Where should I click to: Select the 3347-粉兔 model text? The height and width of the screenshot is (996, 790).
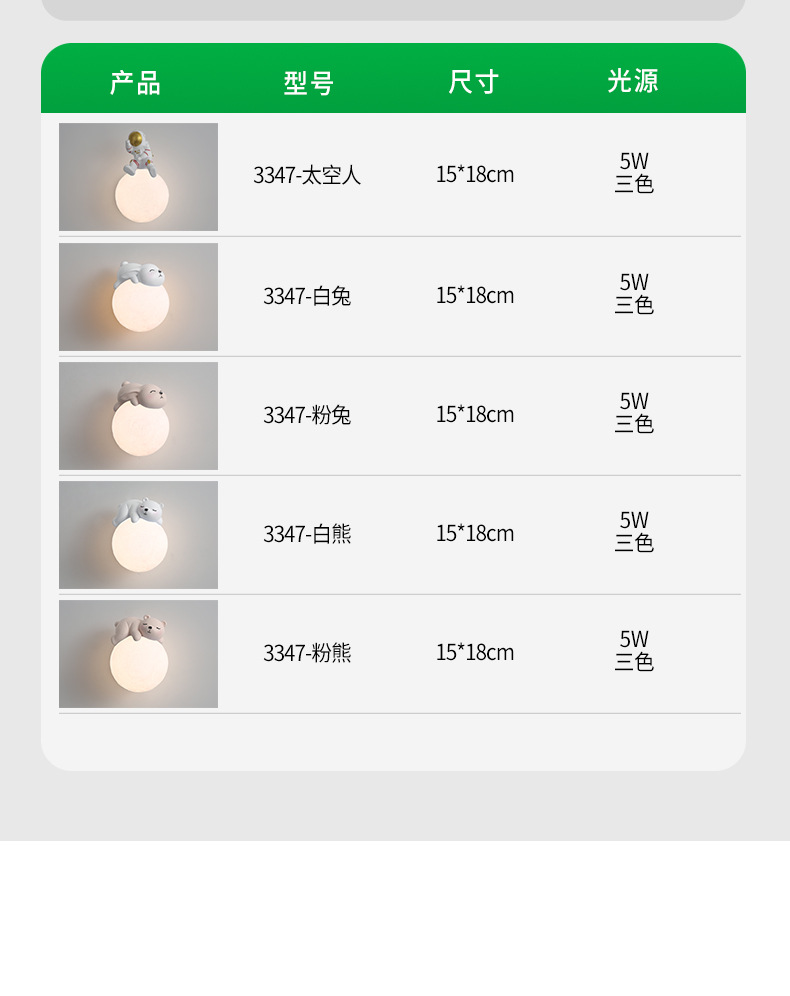307,416
